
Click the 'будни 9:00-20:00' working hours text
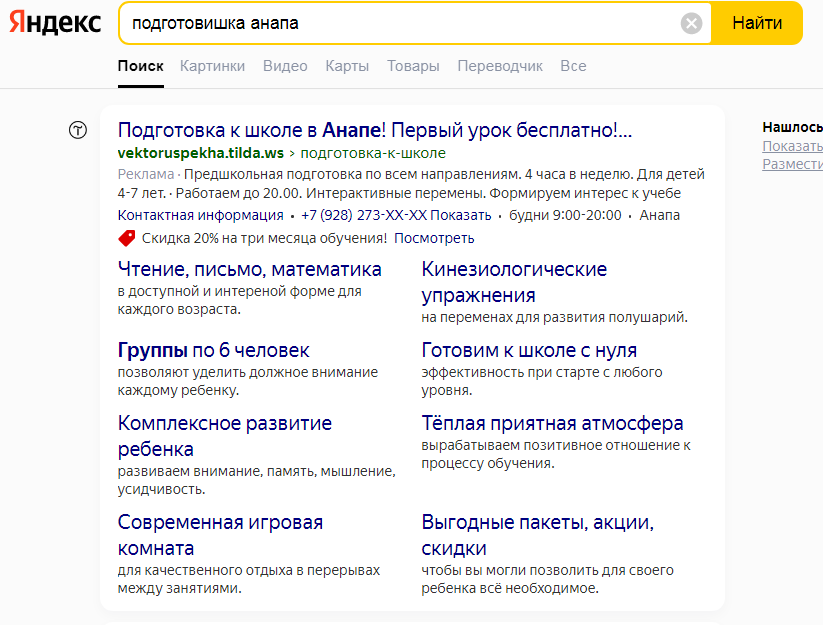coord(565,215)
